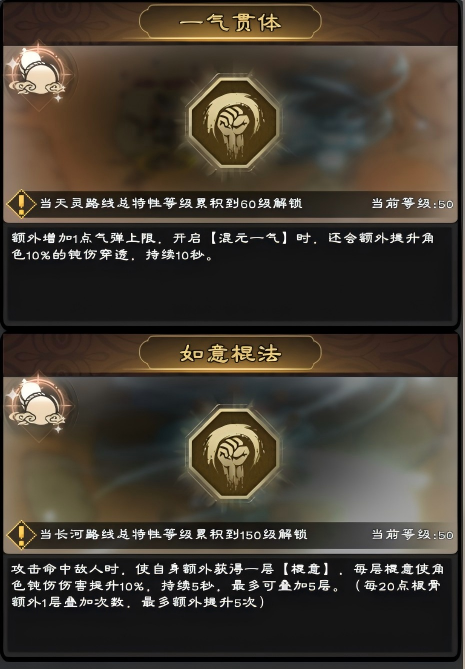465x669 pixels.
Task: Click the 钝伤穿透 text in first description
Action: pos(98,255)
